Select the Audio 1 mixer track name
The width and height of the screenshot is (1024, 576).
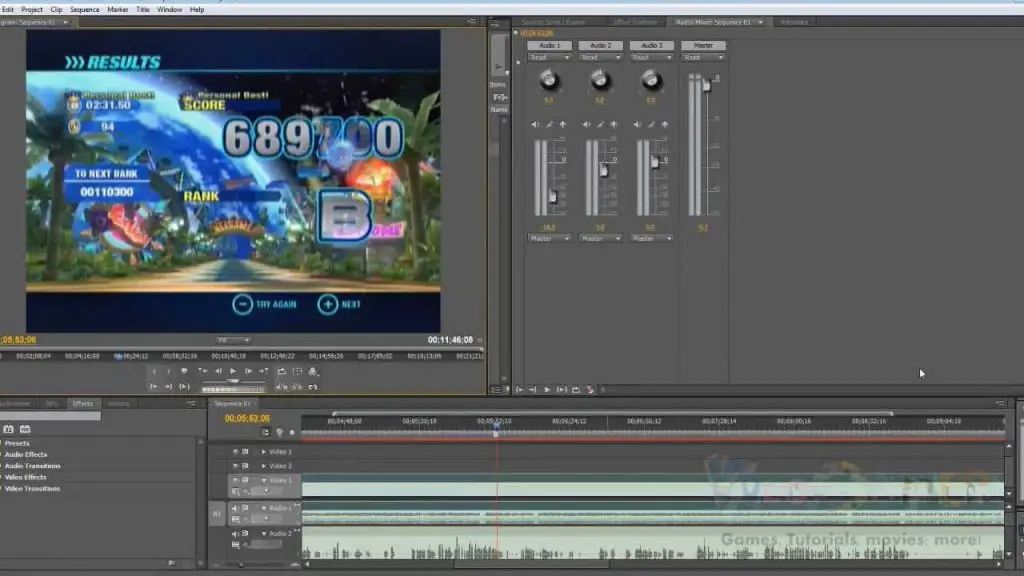click(x=549, y=45)
